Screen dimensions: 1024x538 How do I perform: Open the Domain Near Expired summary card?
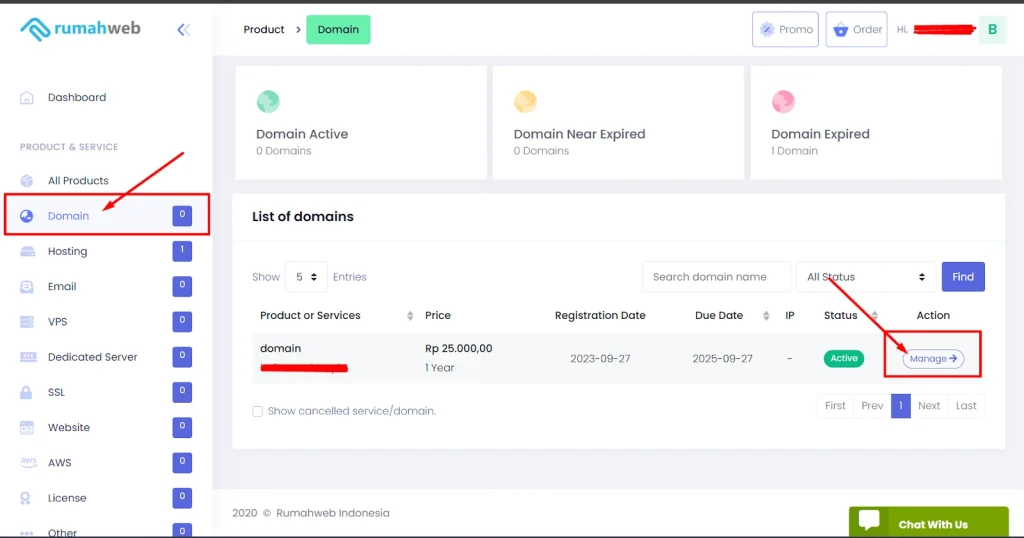point(618,122)
